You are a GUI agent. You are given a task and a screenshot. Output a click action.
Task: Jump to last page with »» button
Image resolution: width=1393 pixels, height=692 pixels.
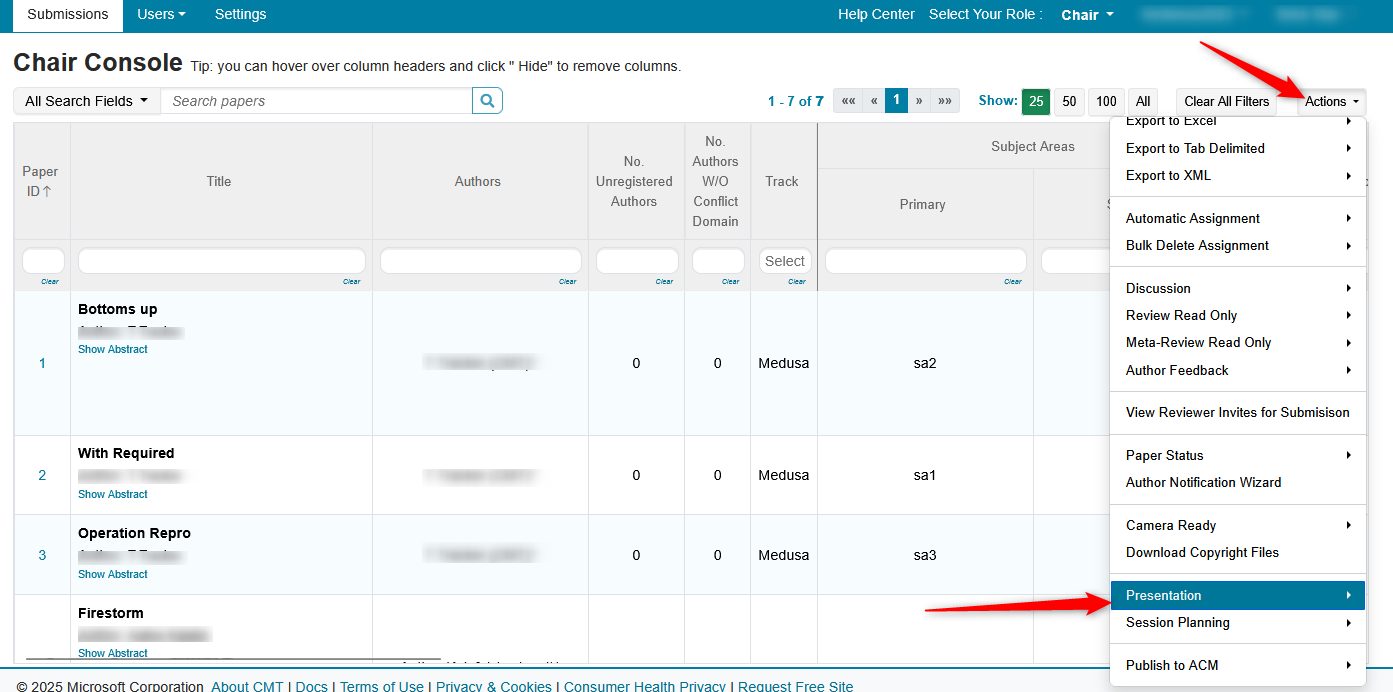(x=945, y=101)
